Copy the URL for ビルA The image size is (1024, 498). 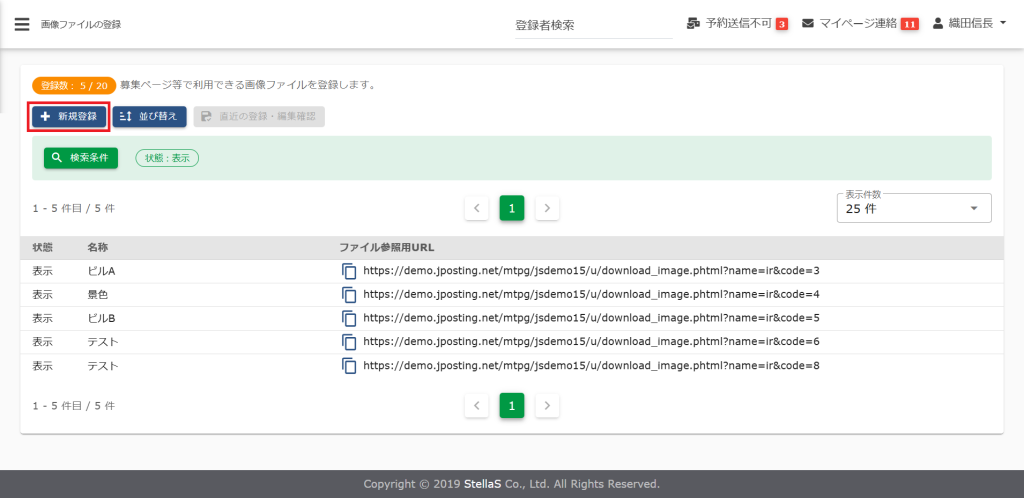[349, 271]
